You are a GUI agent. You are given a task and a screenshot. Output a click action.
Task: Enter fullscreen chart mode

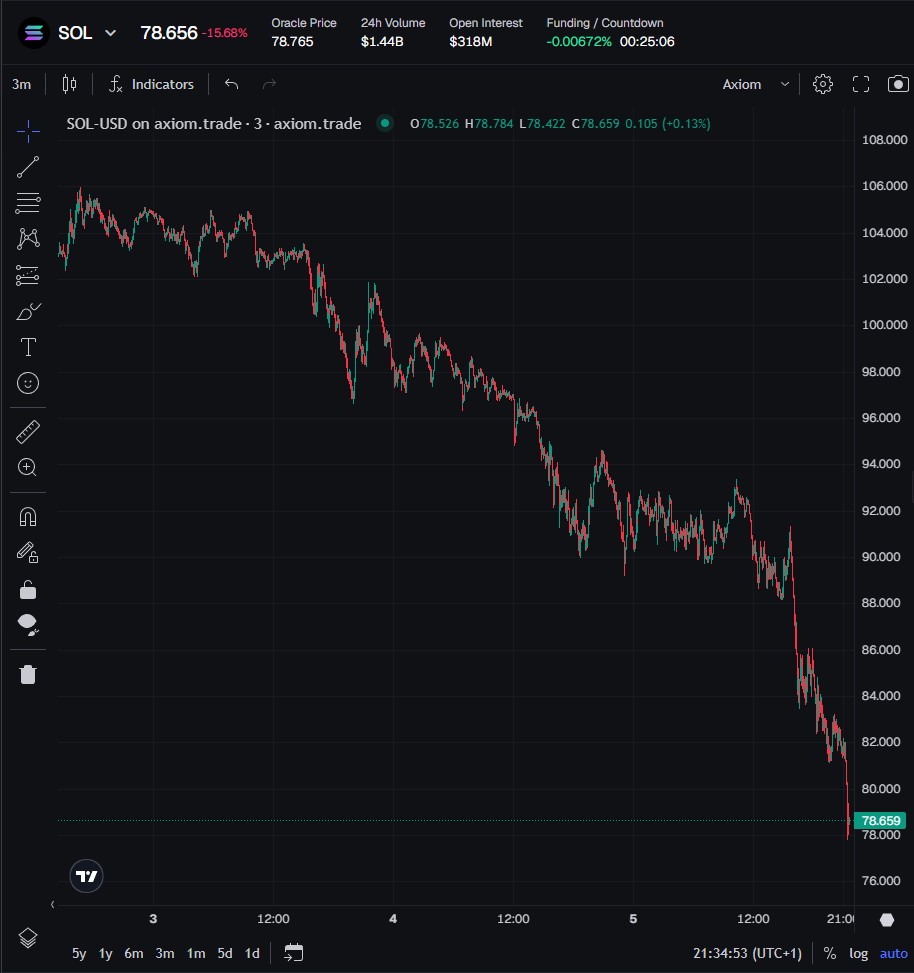point(861,84)
